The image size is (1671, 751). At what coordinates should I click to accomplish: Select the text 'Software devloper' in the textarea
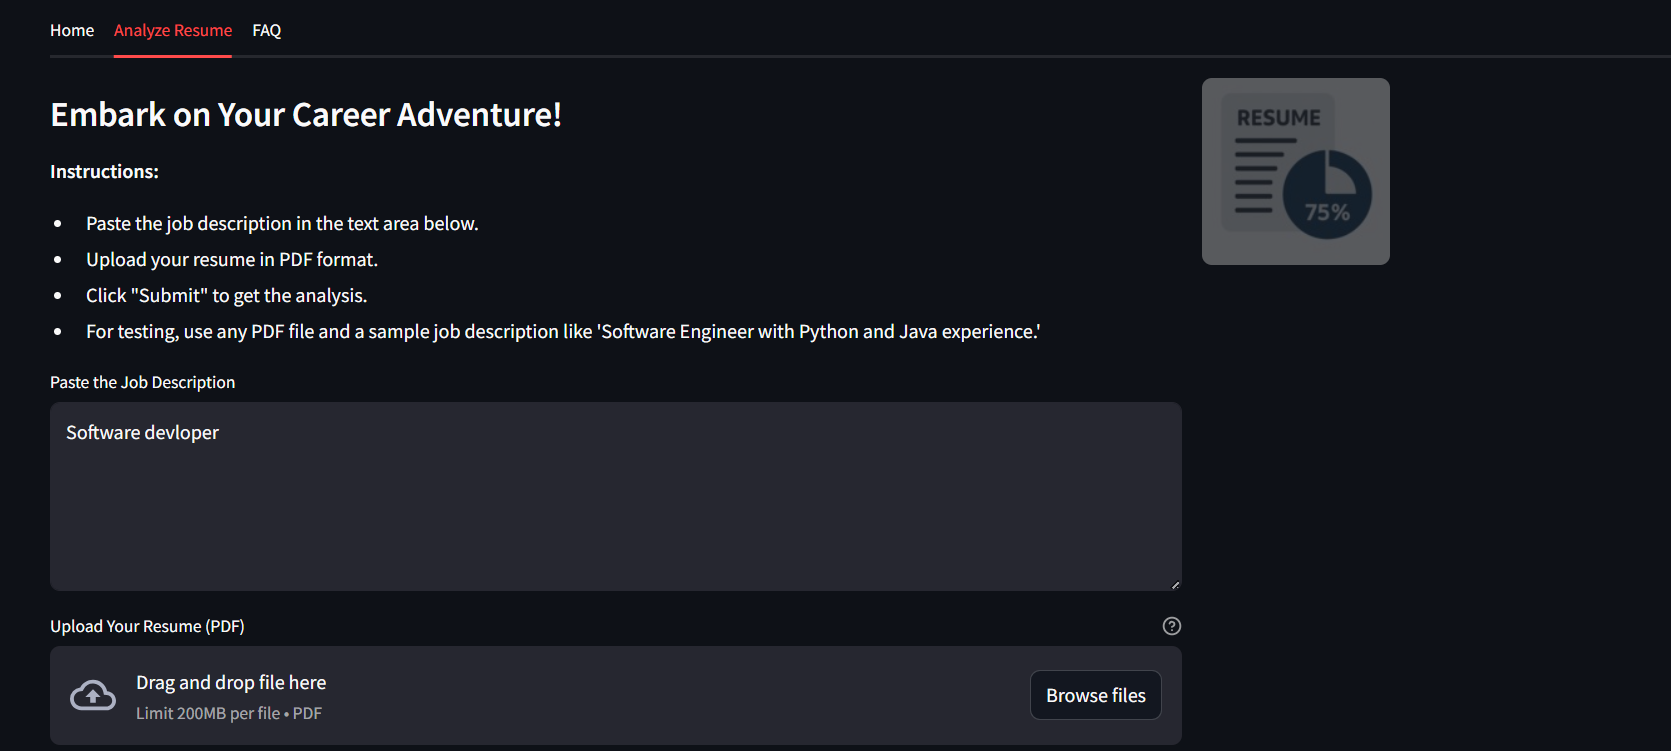tap(142, 431)
